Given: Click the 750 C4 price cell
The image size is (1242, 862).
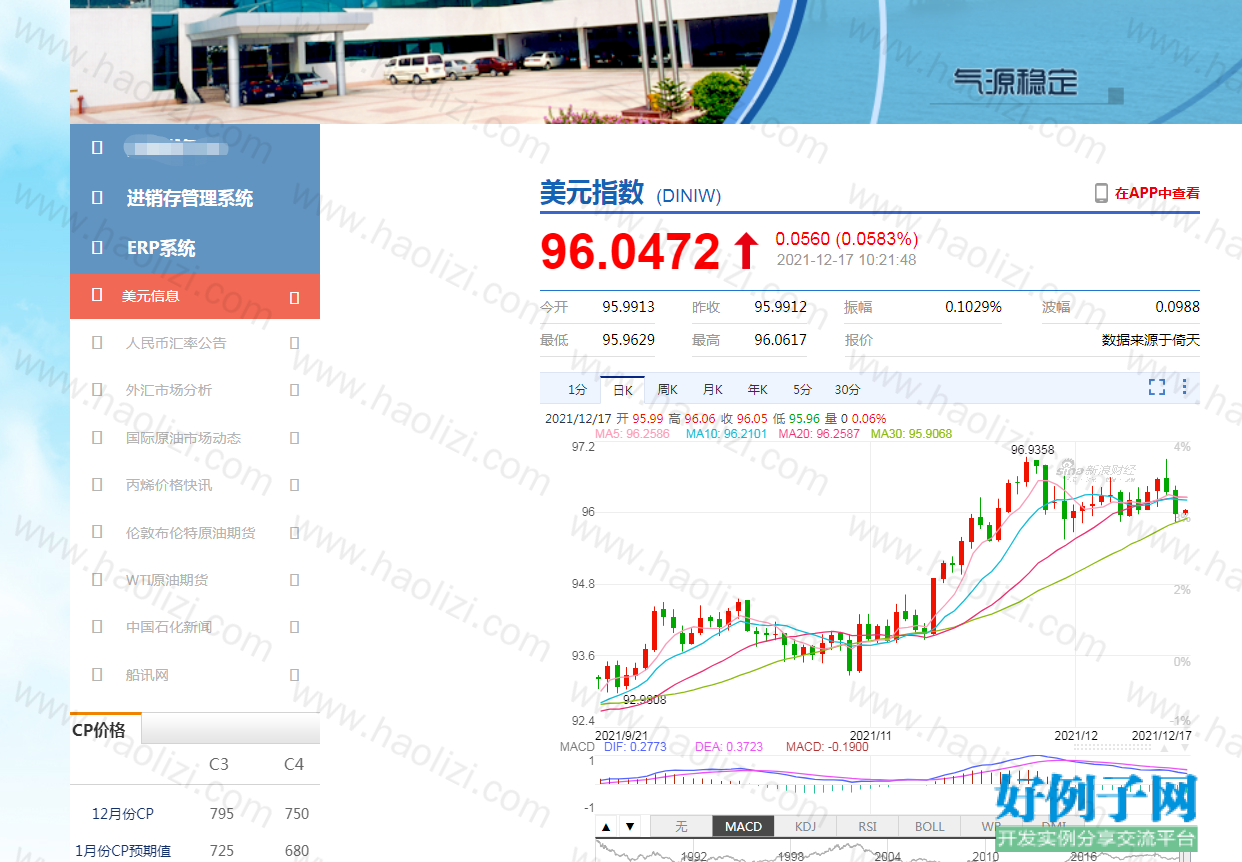Looking at the screenshot, I should pyautogui.click(x=297, y=814).
